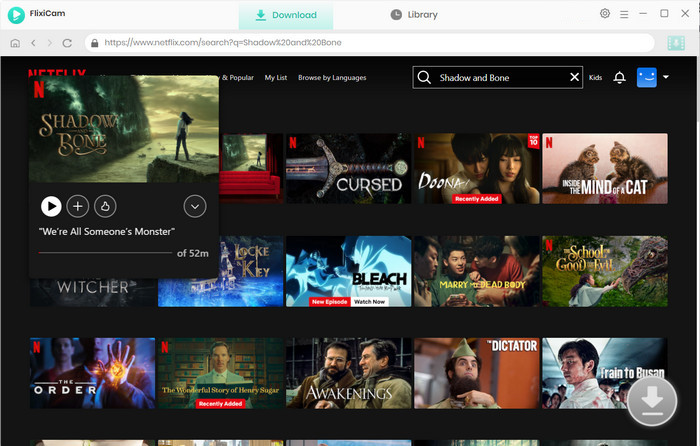
Task: Clear the search with X icon
Action: click(x=575, y=77)
